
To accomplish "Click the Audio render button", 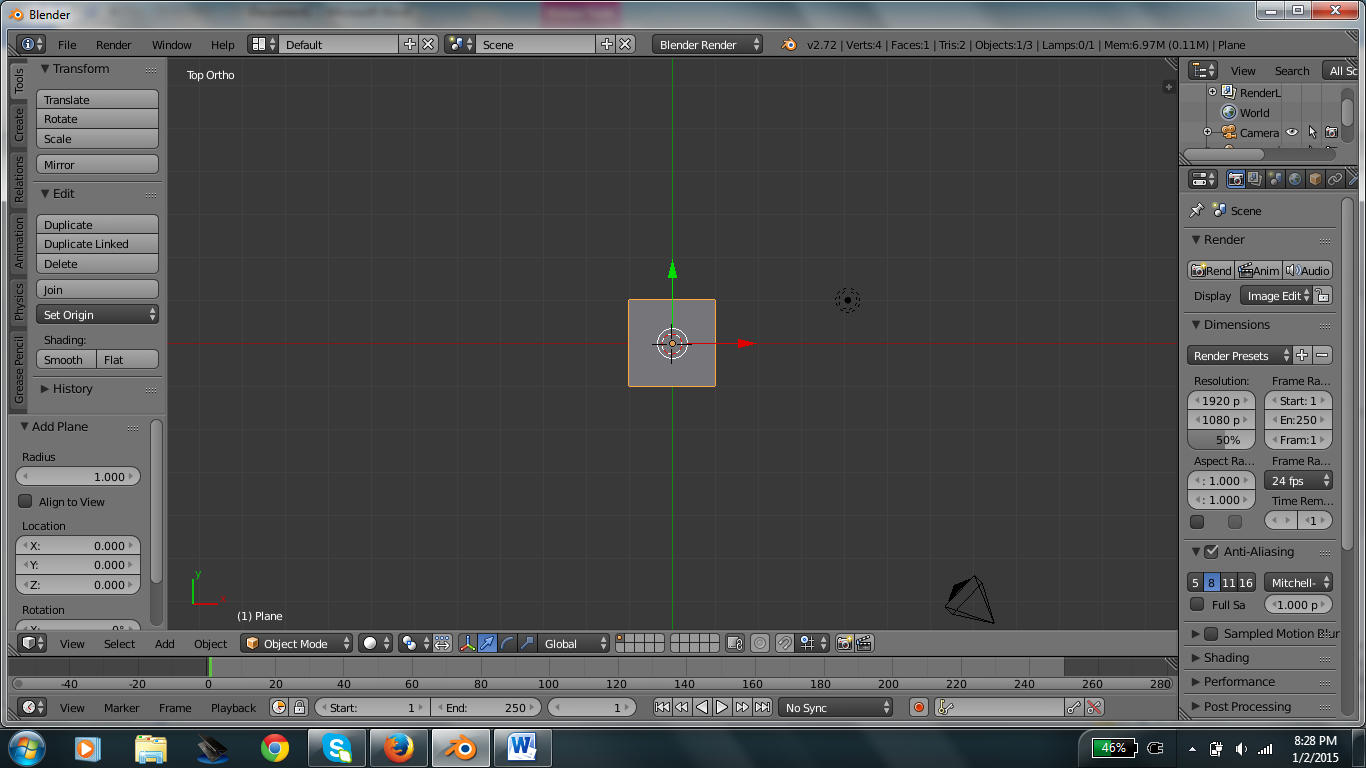I will click(1308, 270).
